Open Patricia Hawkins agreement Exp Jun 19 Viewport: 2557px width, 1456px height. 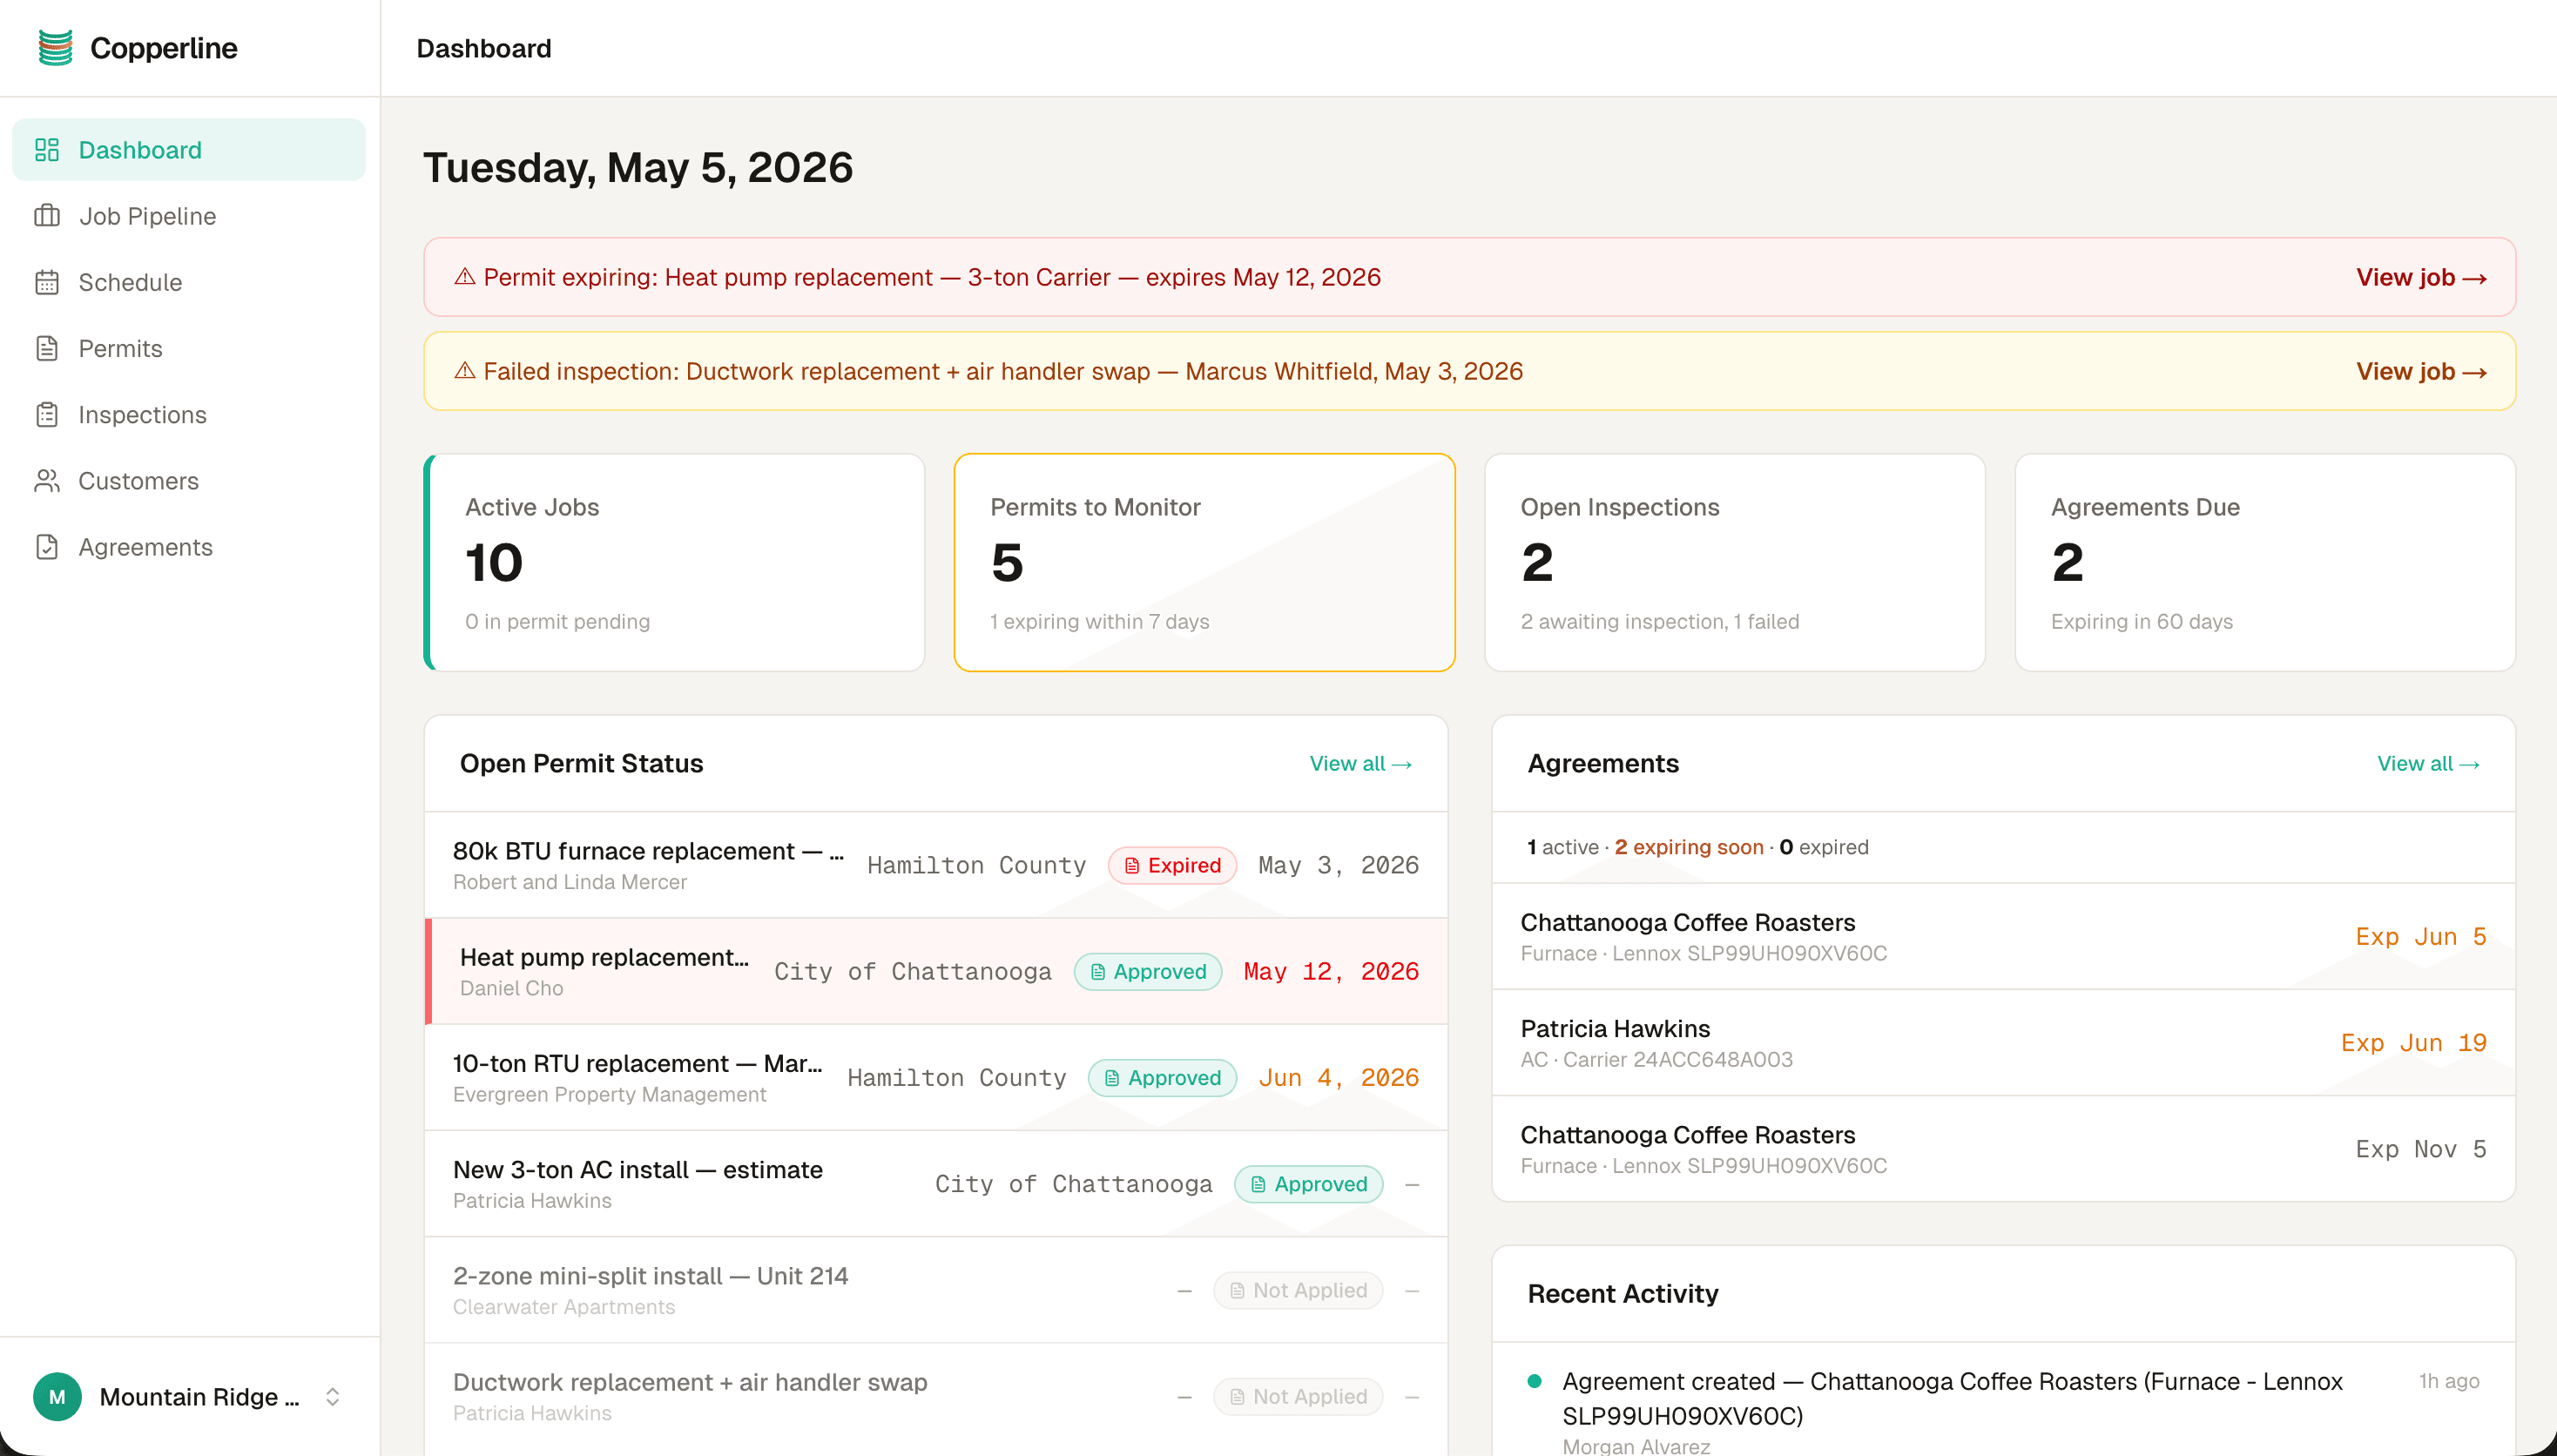tap(2003, 1042)
